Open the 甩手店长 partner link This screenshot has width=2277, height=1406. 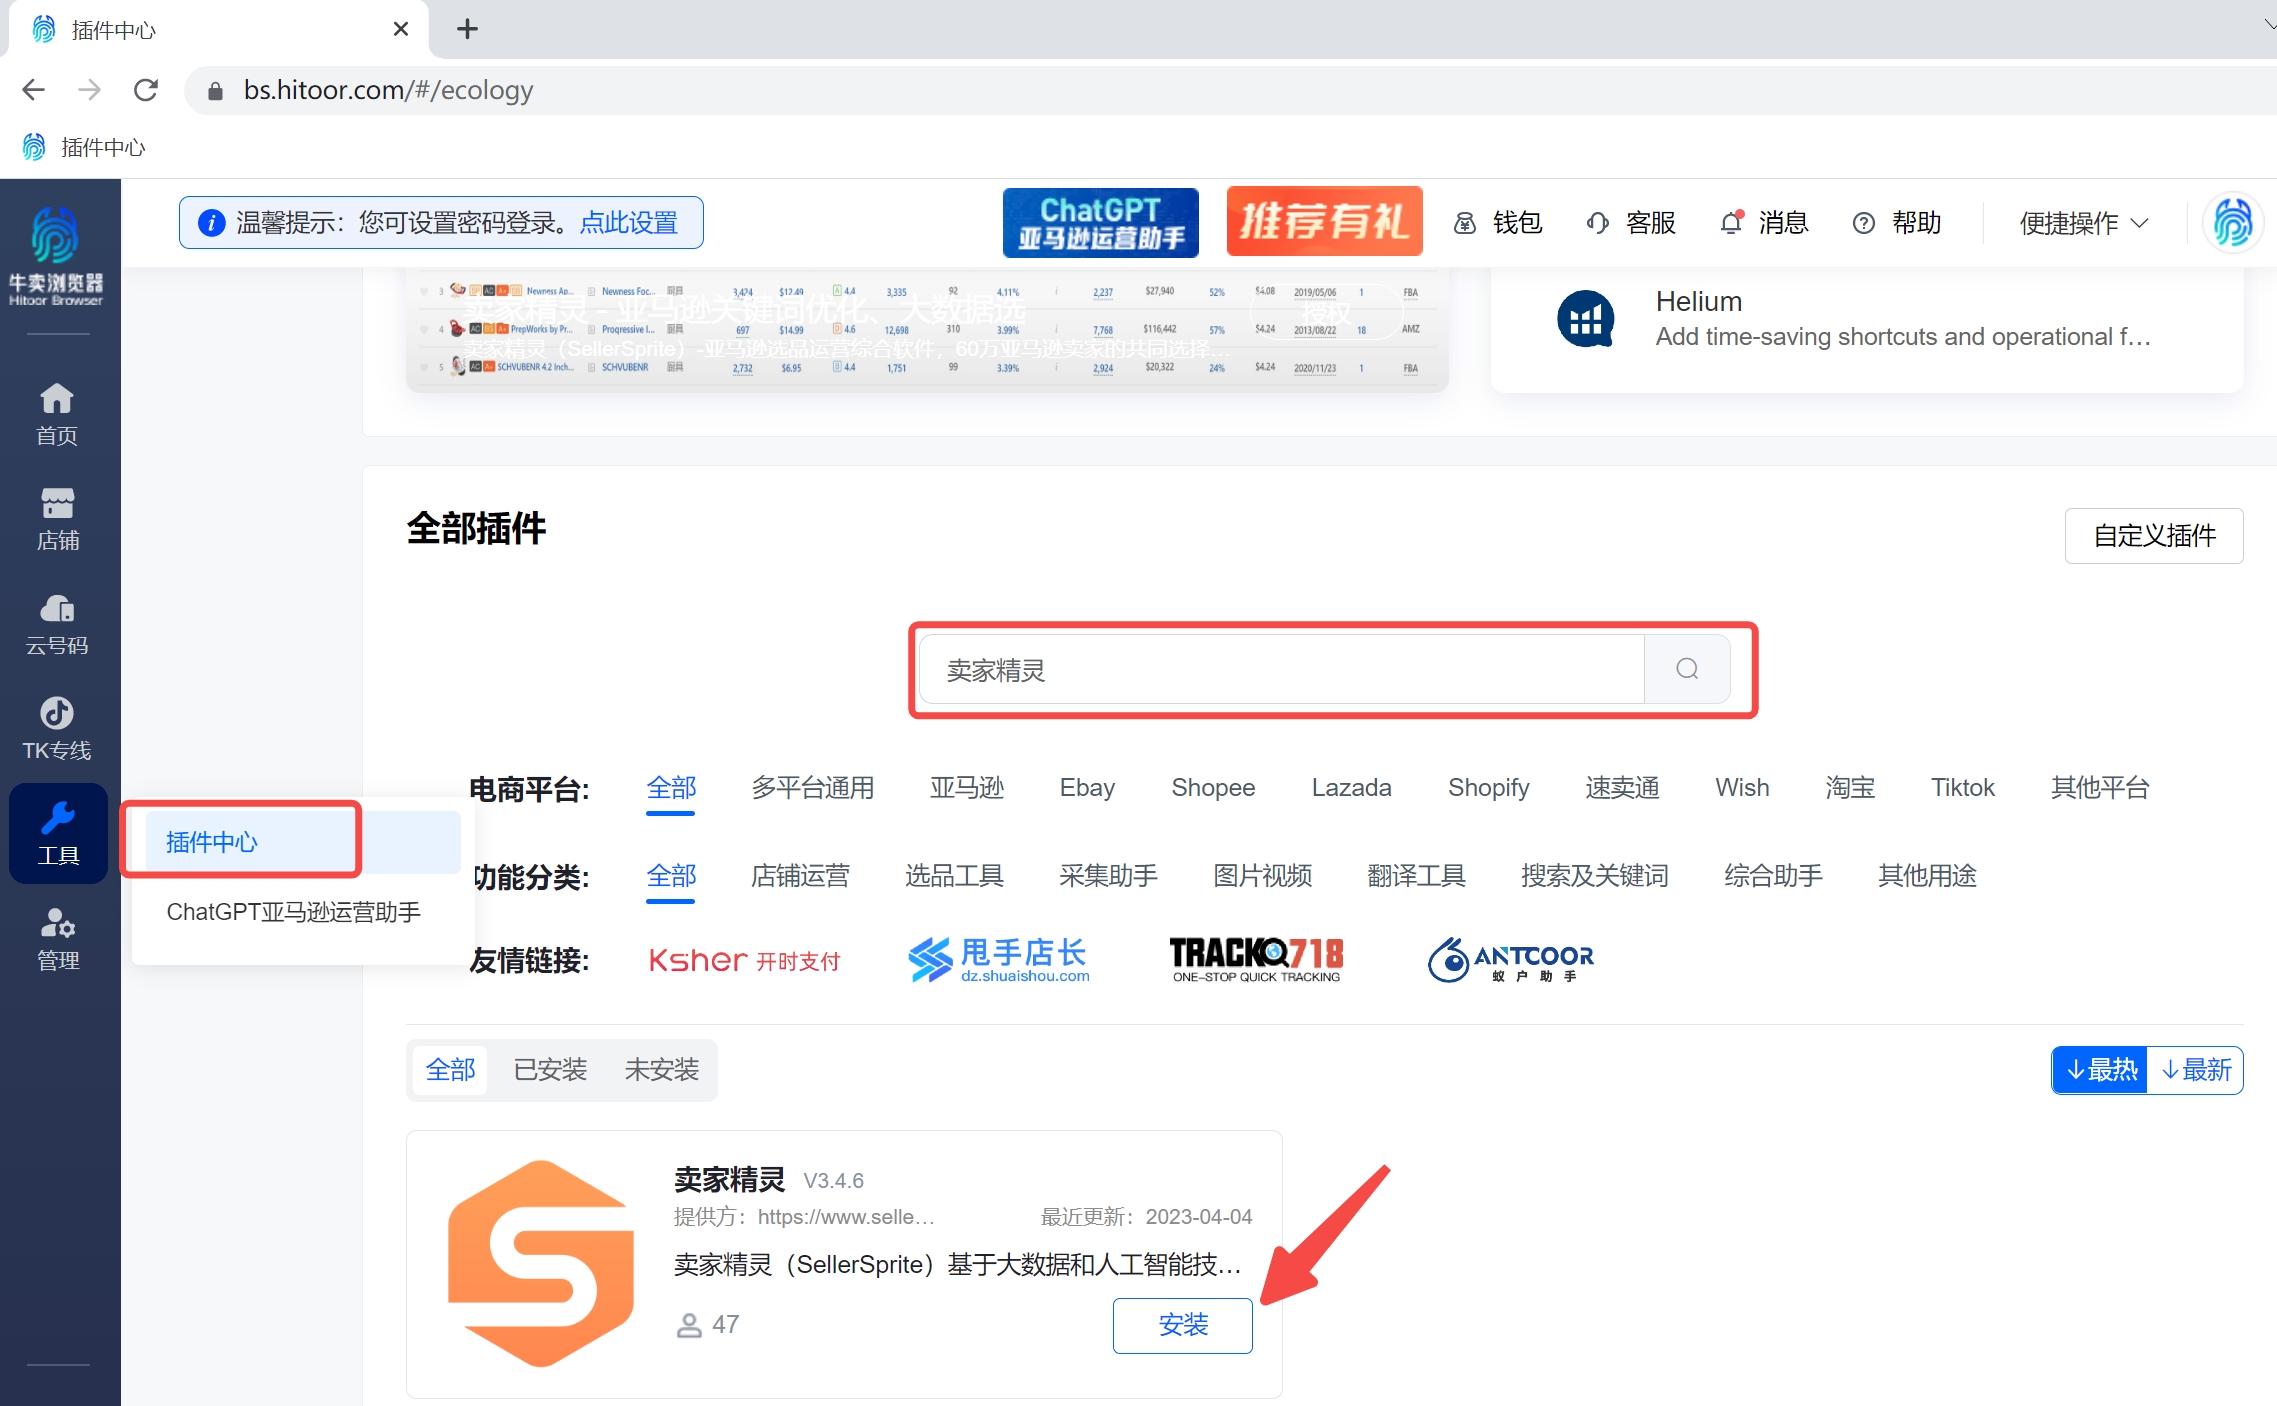click(999, 960)
